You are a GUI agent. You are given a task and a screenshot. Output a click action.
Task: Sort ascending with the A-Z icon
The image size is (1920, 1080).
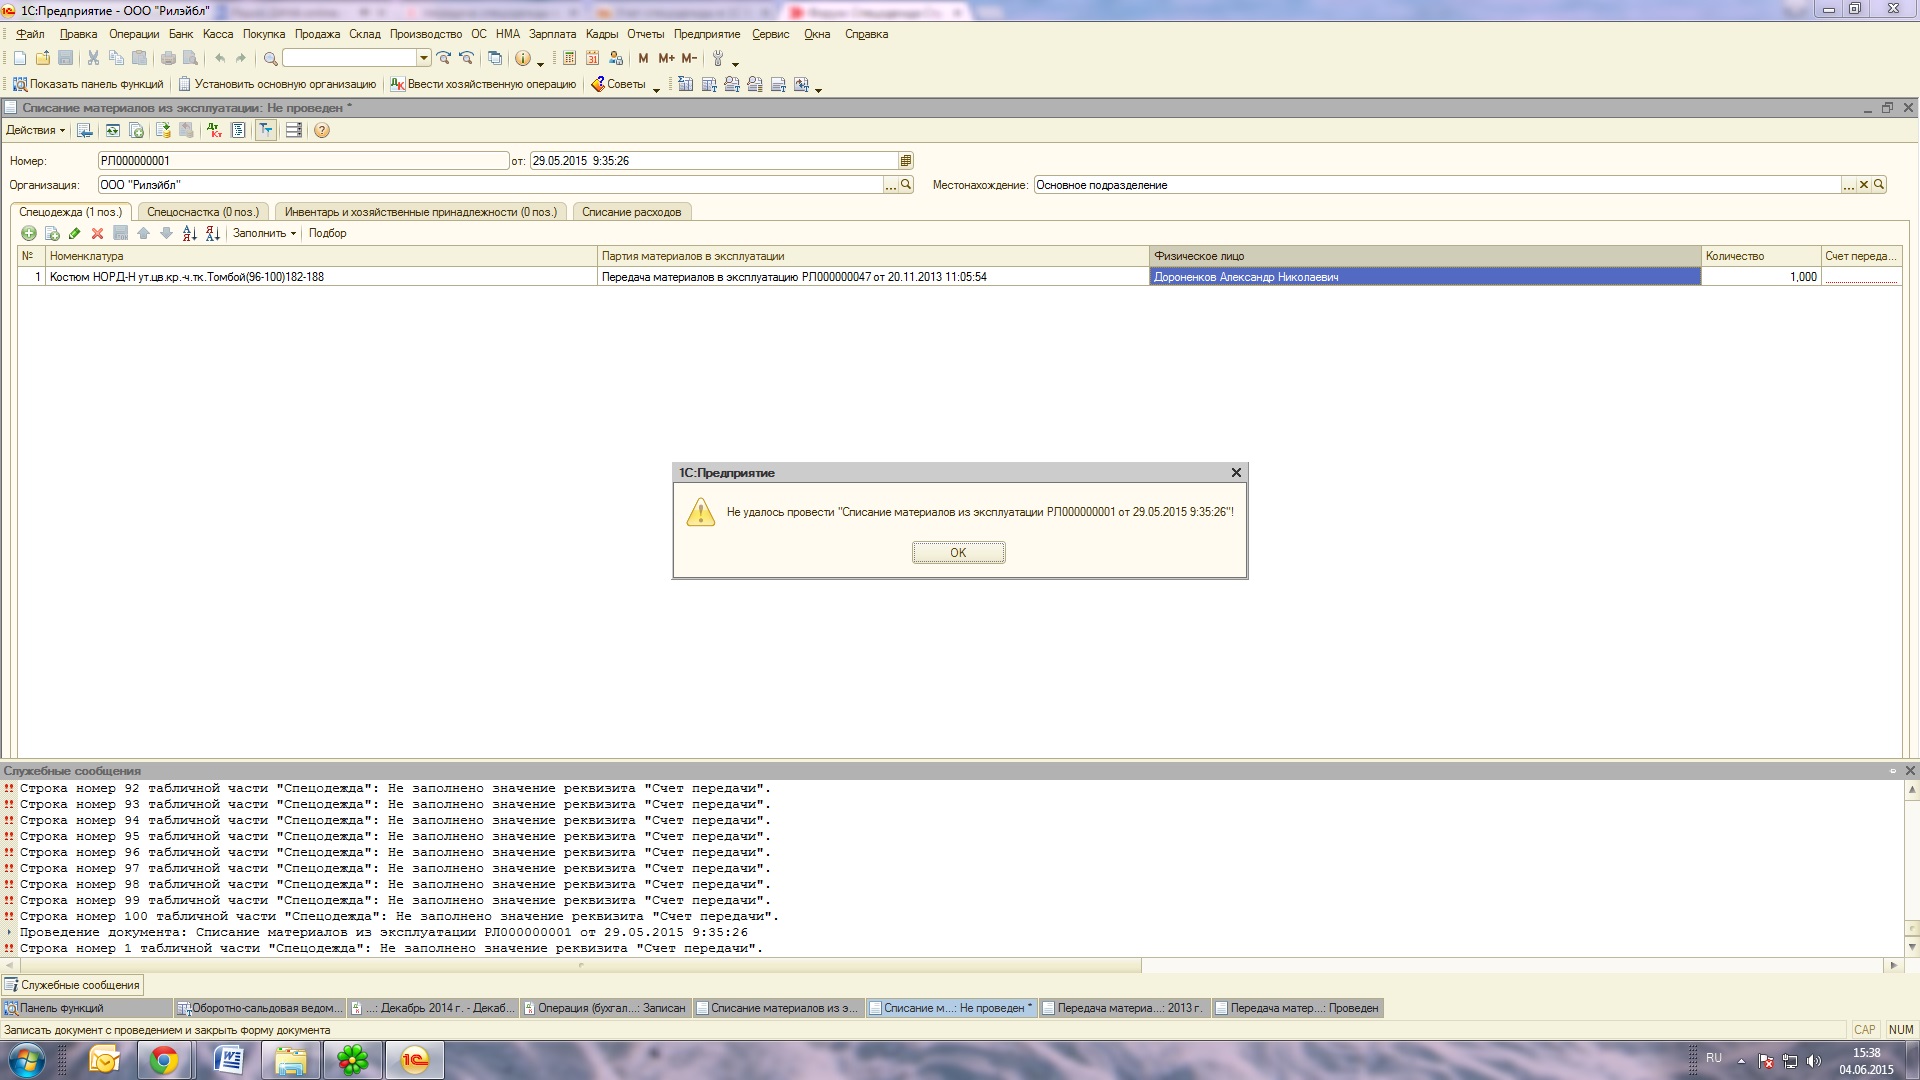tap(189, 233)
